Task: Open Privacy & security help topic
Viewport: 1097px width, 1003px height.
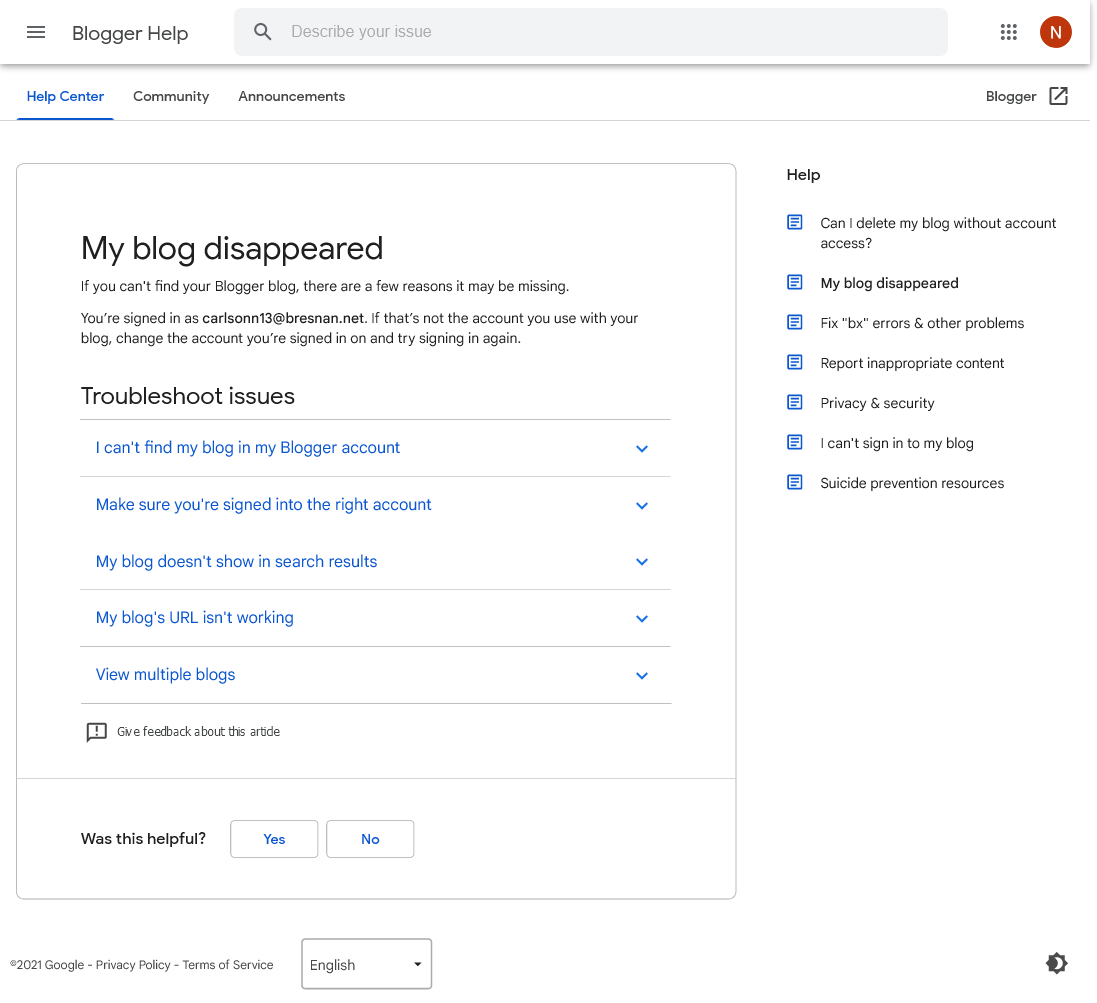Action: (x=877, y=403)
